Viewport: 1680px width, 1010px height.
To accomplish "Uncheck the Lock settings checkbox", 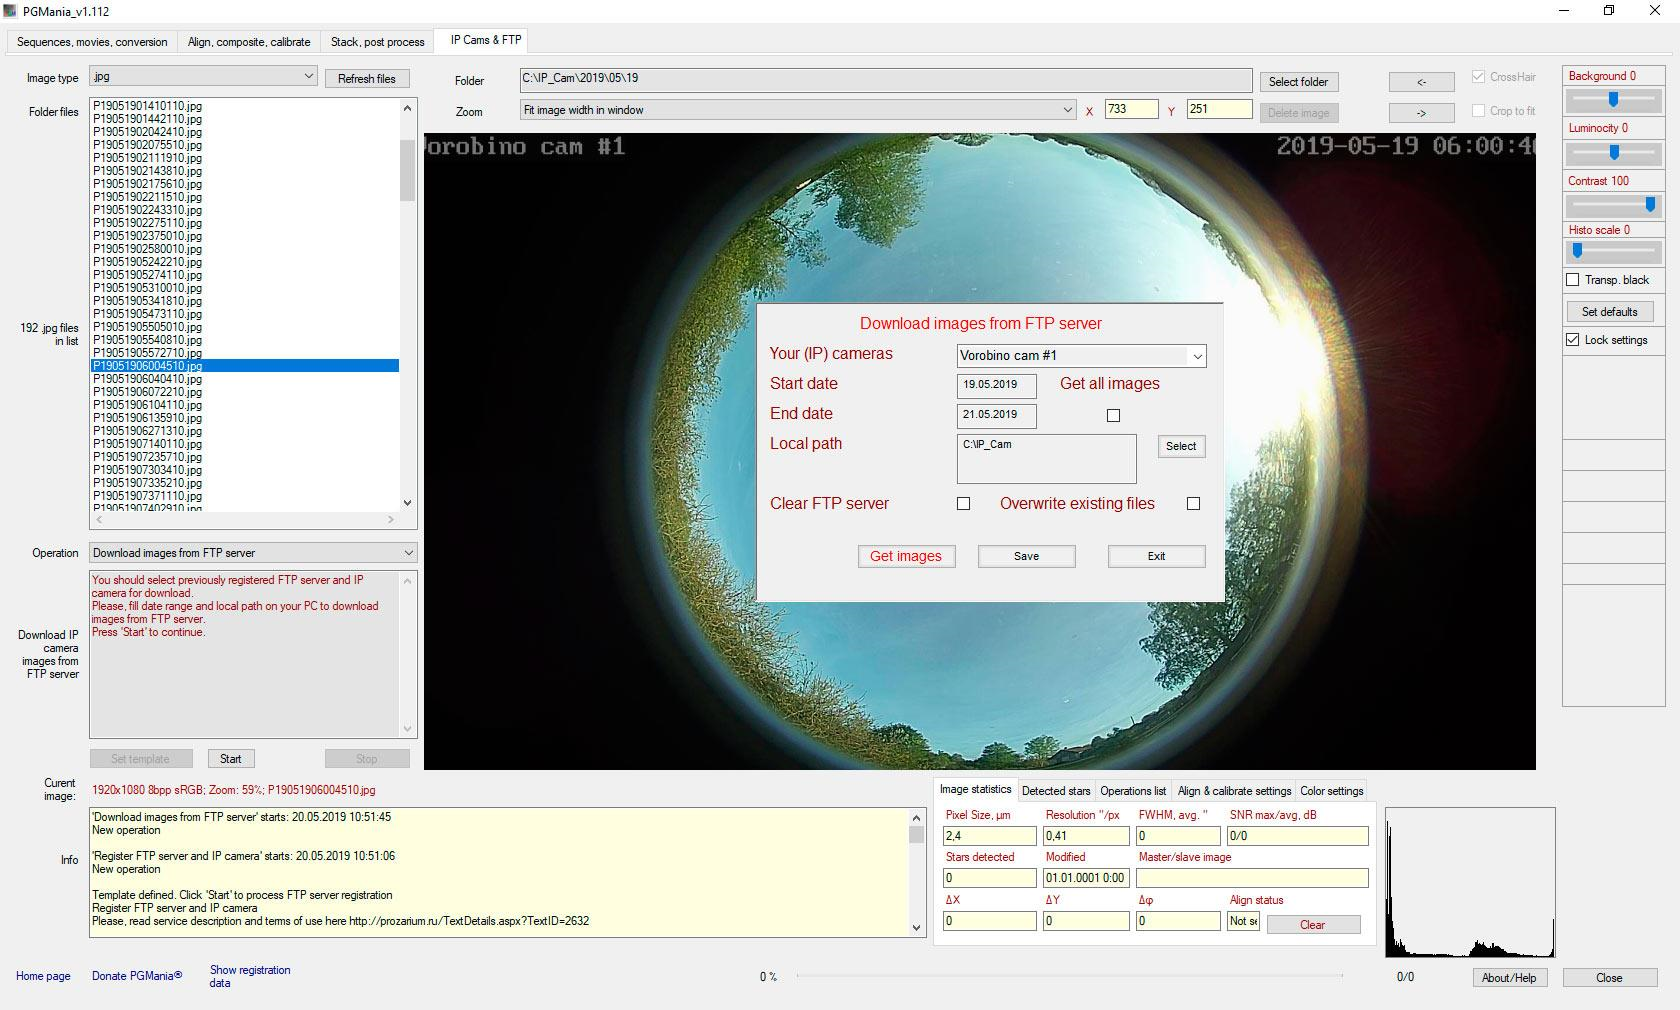I will (x=1573, y=340).
